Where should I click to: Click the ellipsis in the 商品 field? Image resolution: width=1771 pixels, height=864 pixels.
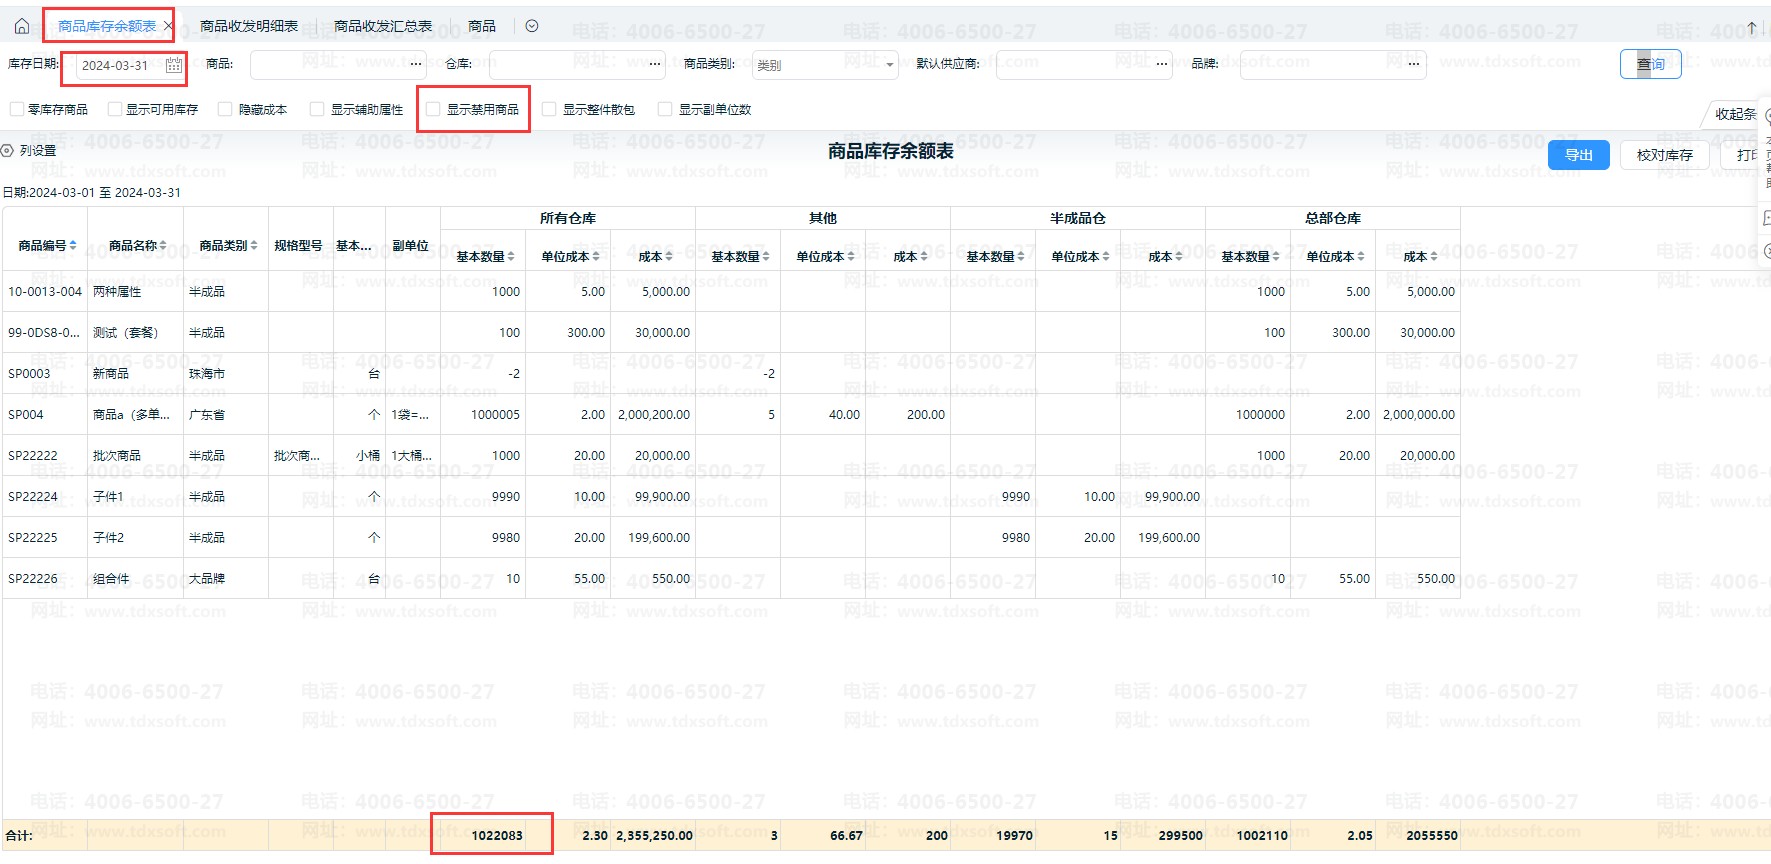pyautogui.click(x=416, y=64)
